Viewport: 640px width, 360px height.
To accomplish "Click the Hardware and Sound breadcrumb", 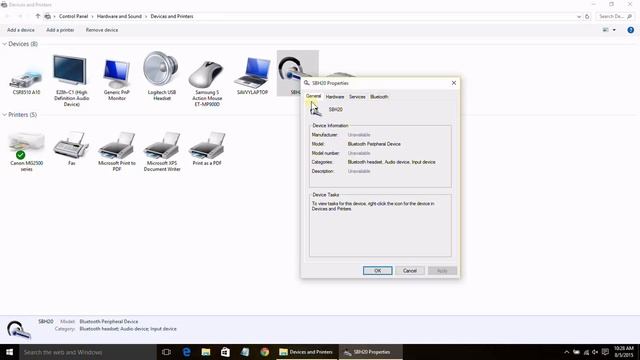I will (119, 16).
